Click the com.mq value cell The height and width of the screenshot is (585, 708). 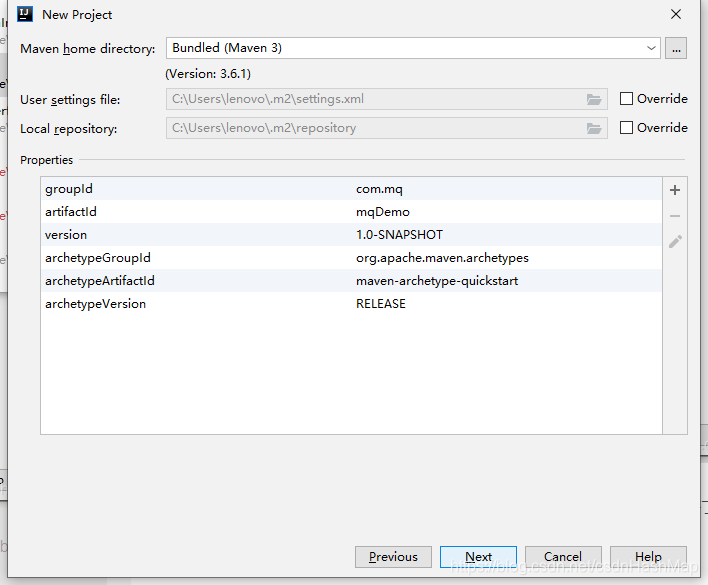(x=379, y=189)
